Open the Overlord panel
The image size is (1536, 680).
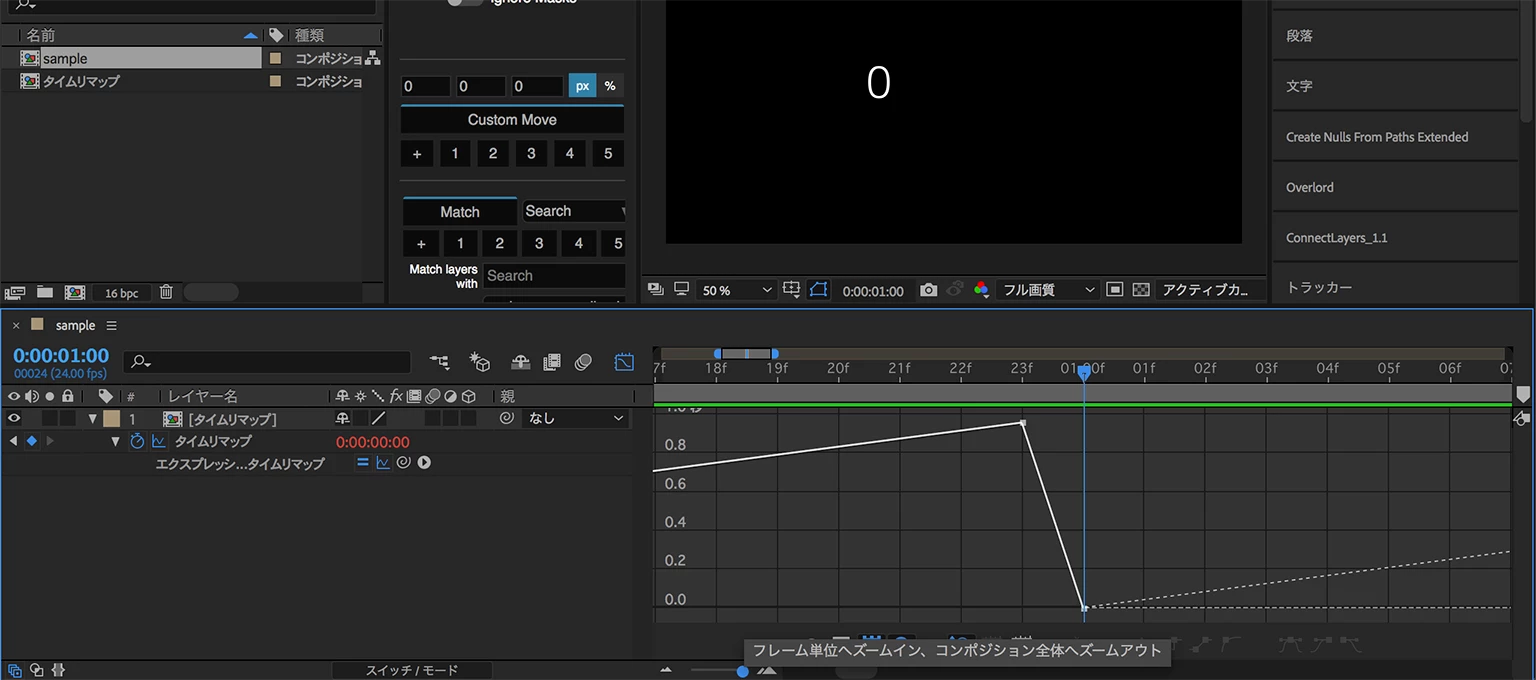point(1395,187)
